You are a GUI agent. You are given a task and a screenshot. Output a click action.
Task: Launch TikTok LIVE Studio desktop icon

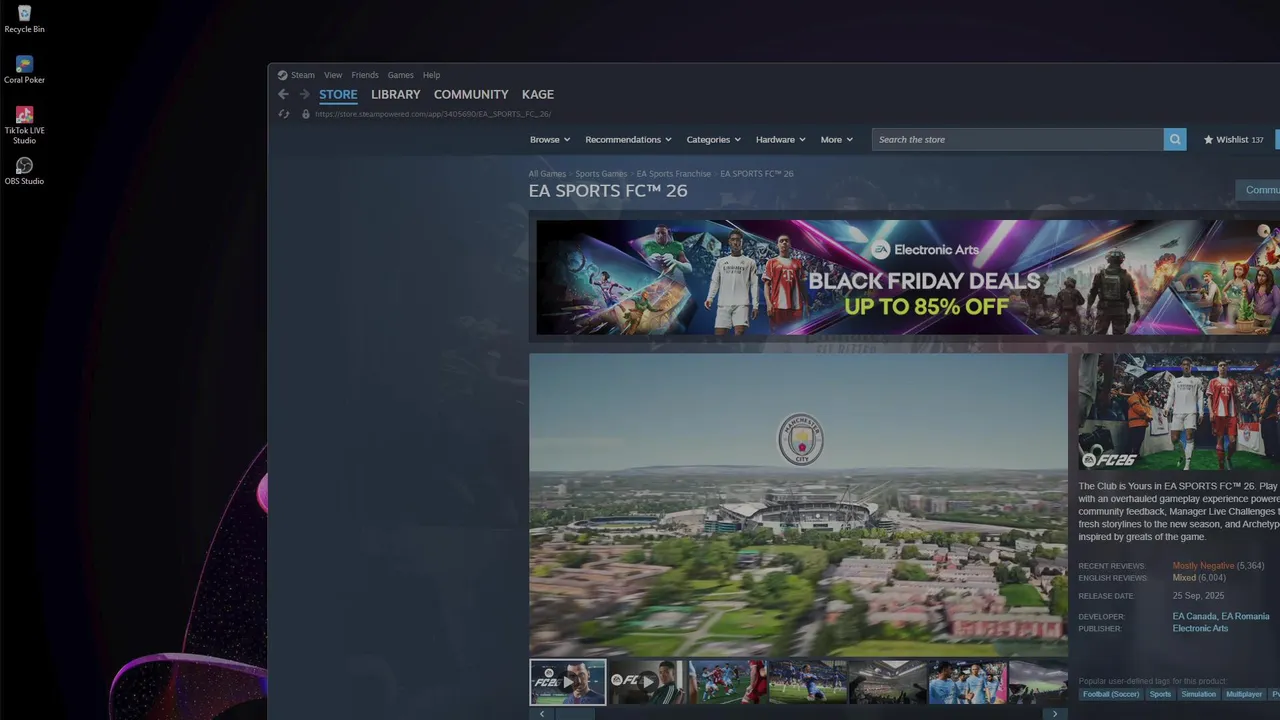pyautogui.click(x=24, y=125)
